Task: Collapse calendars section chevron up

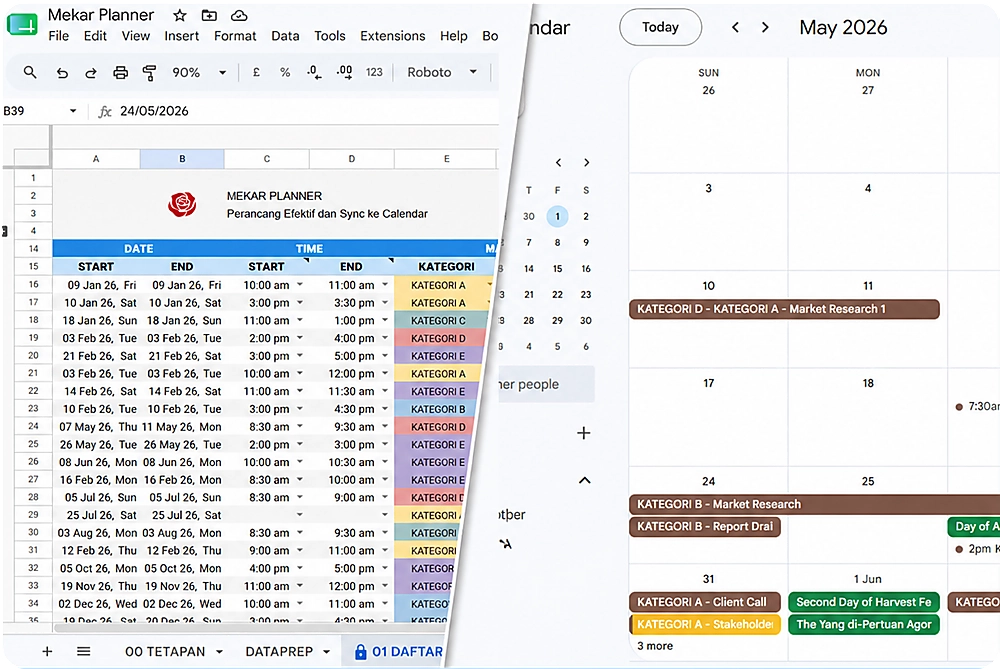Action: (584, 481)
